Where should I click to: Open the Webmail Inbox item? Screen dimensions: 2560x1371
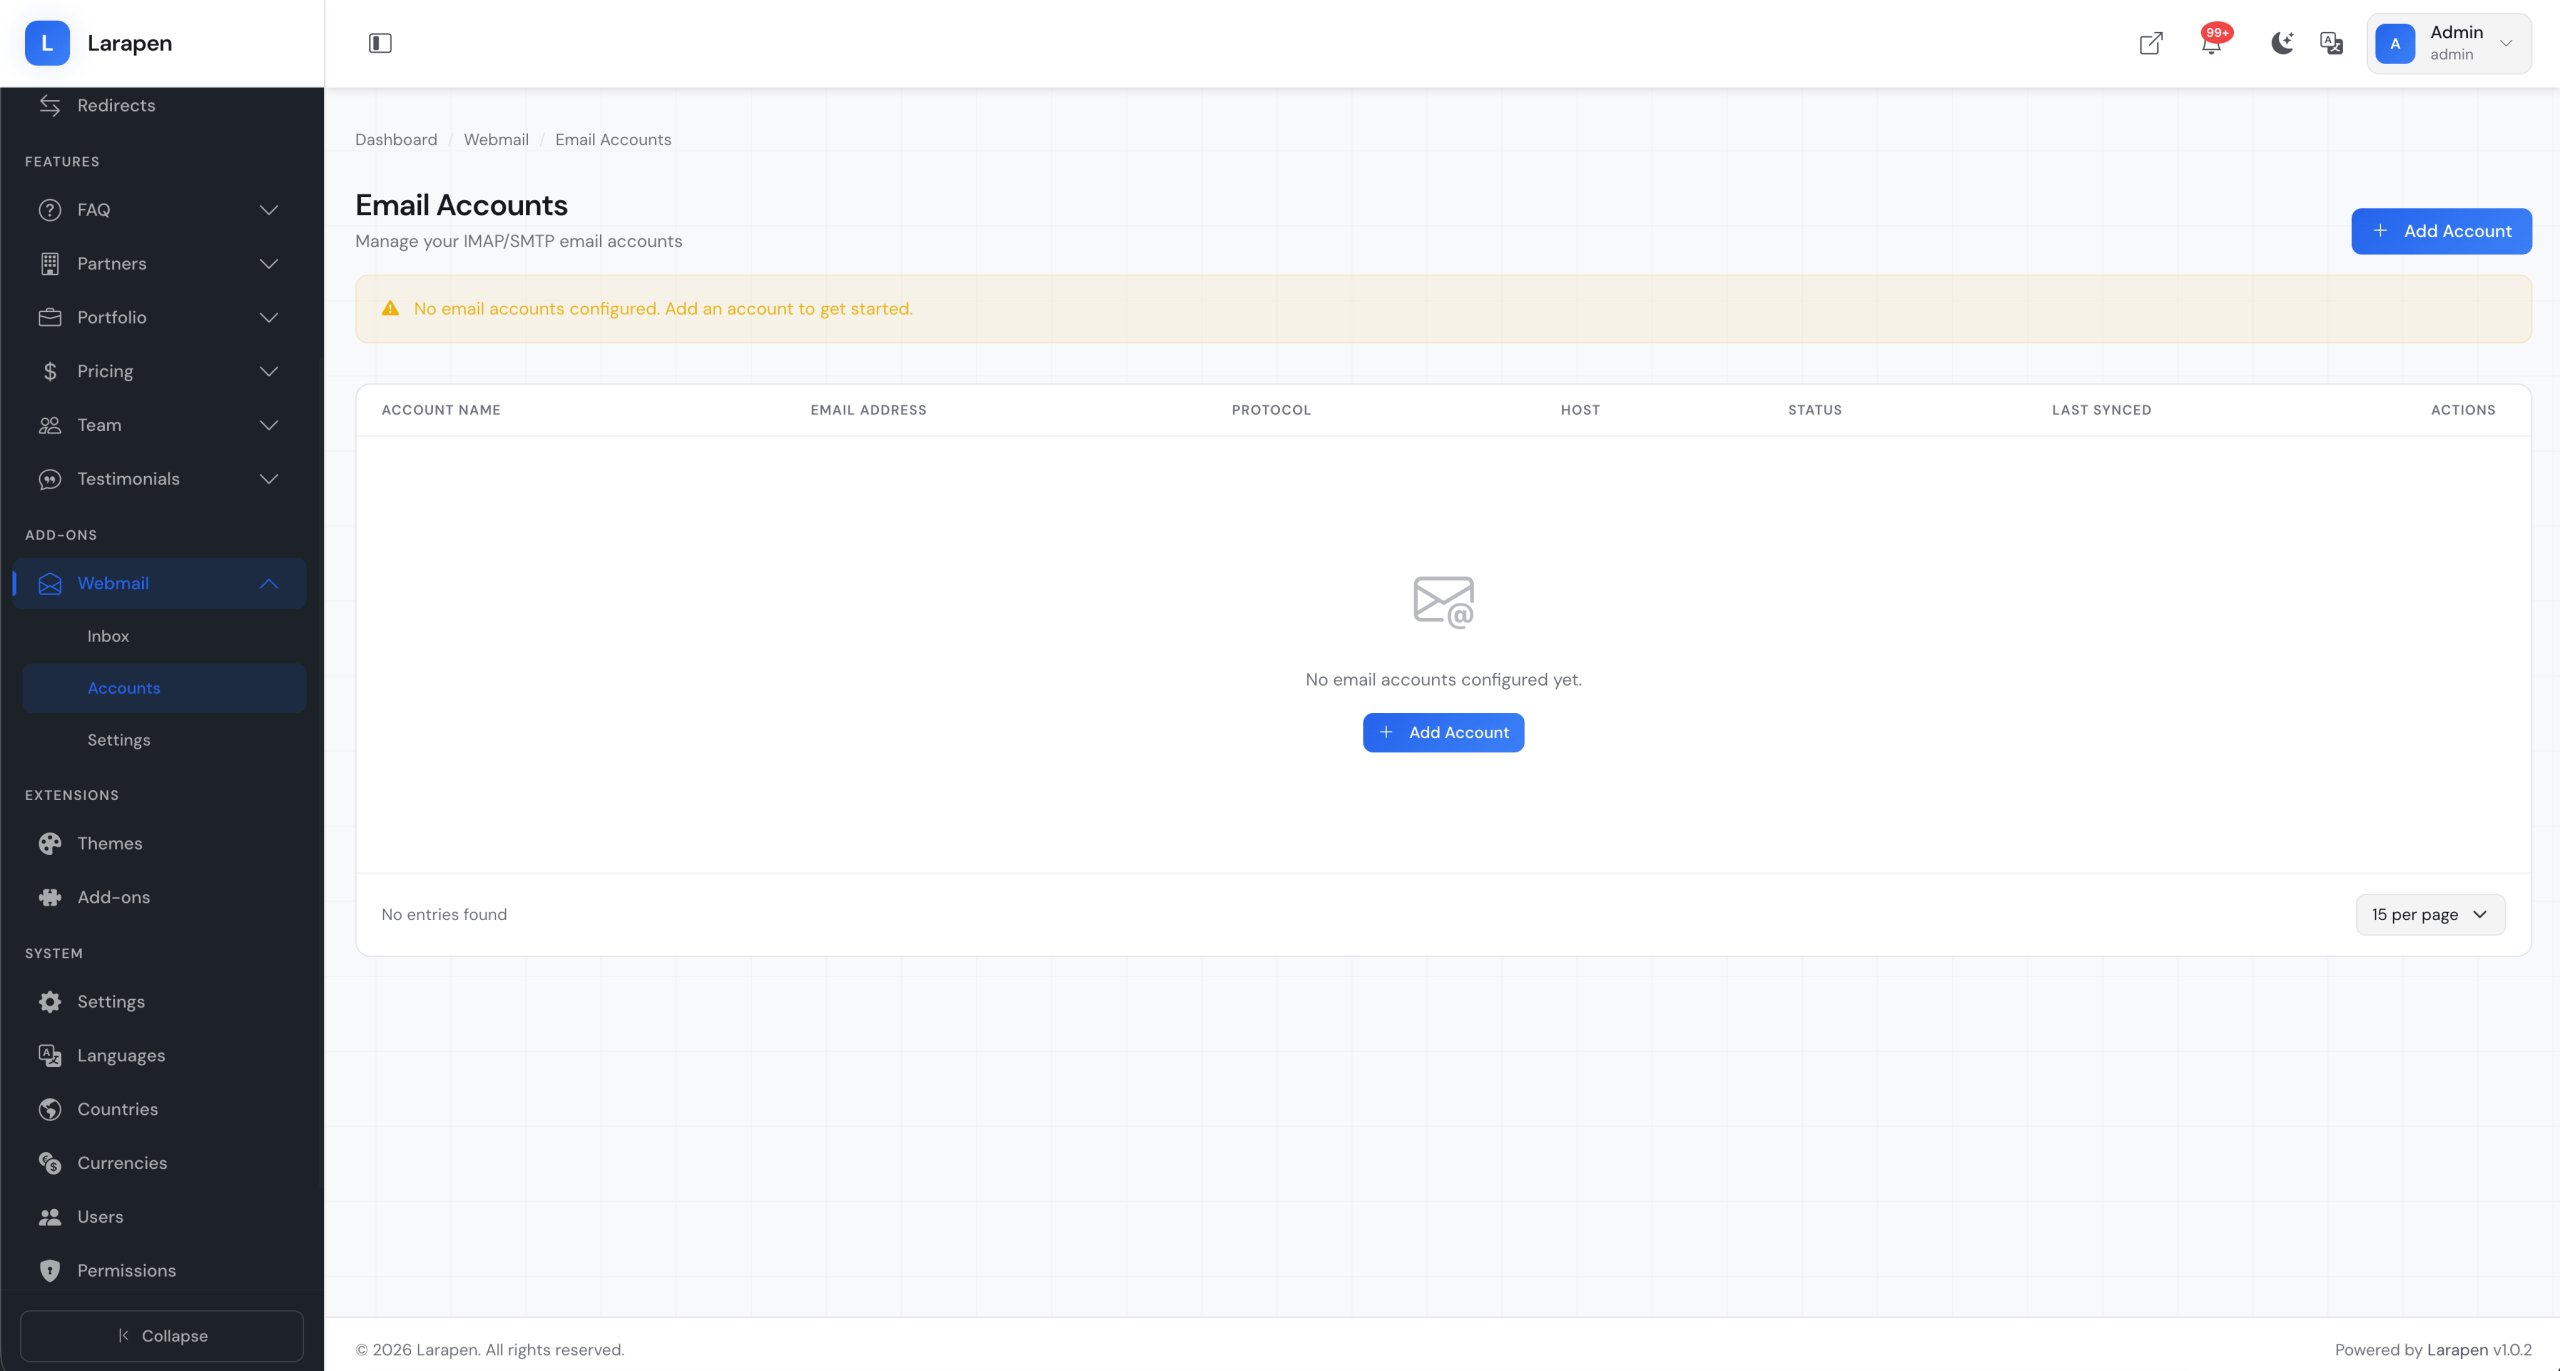pos(108,636)
